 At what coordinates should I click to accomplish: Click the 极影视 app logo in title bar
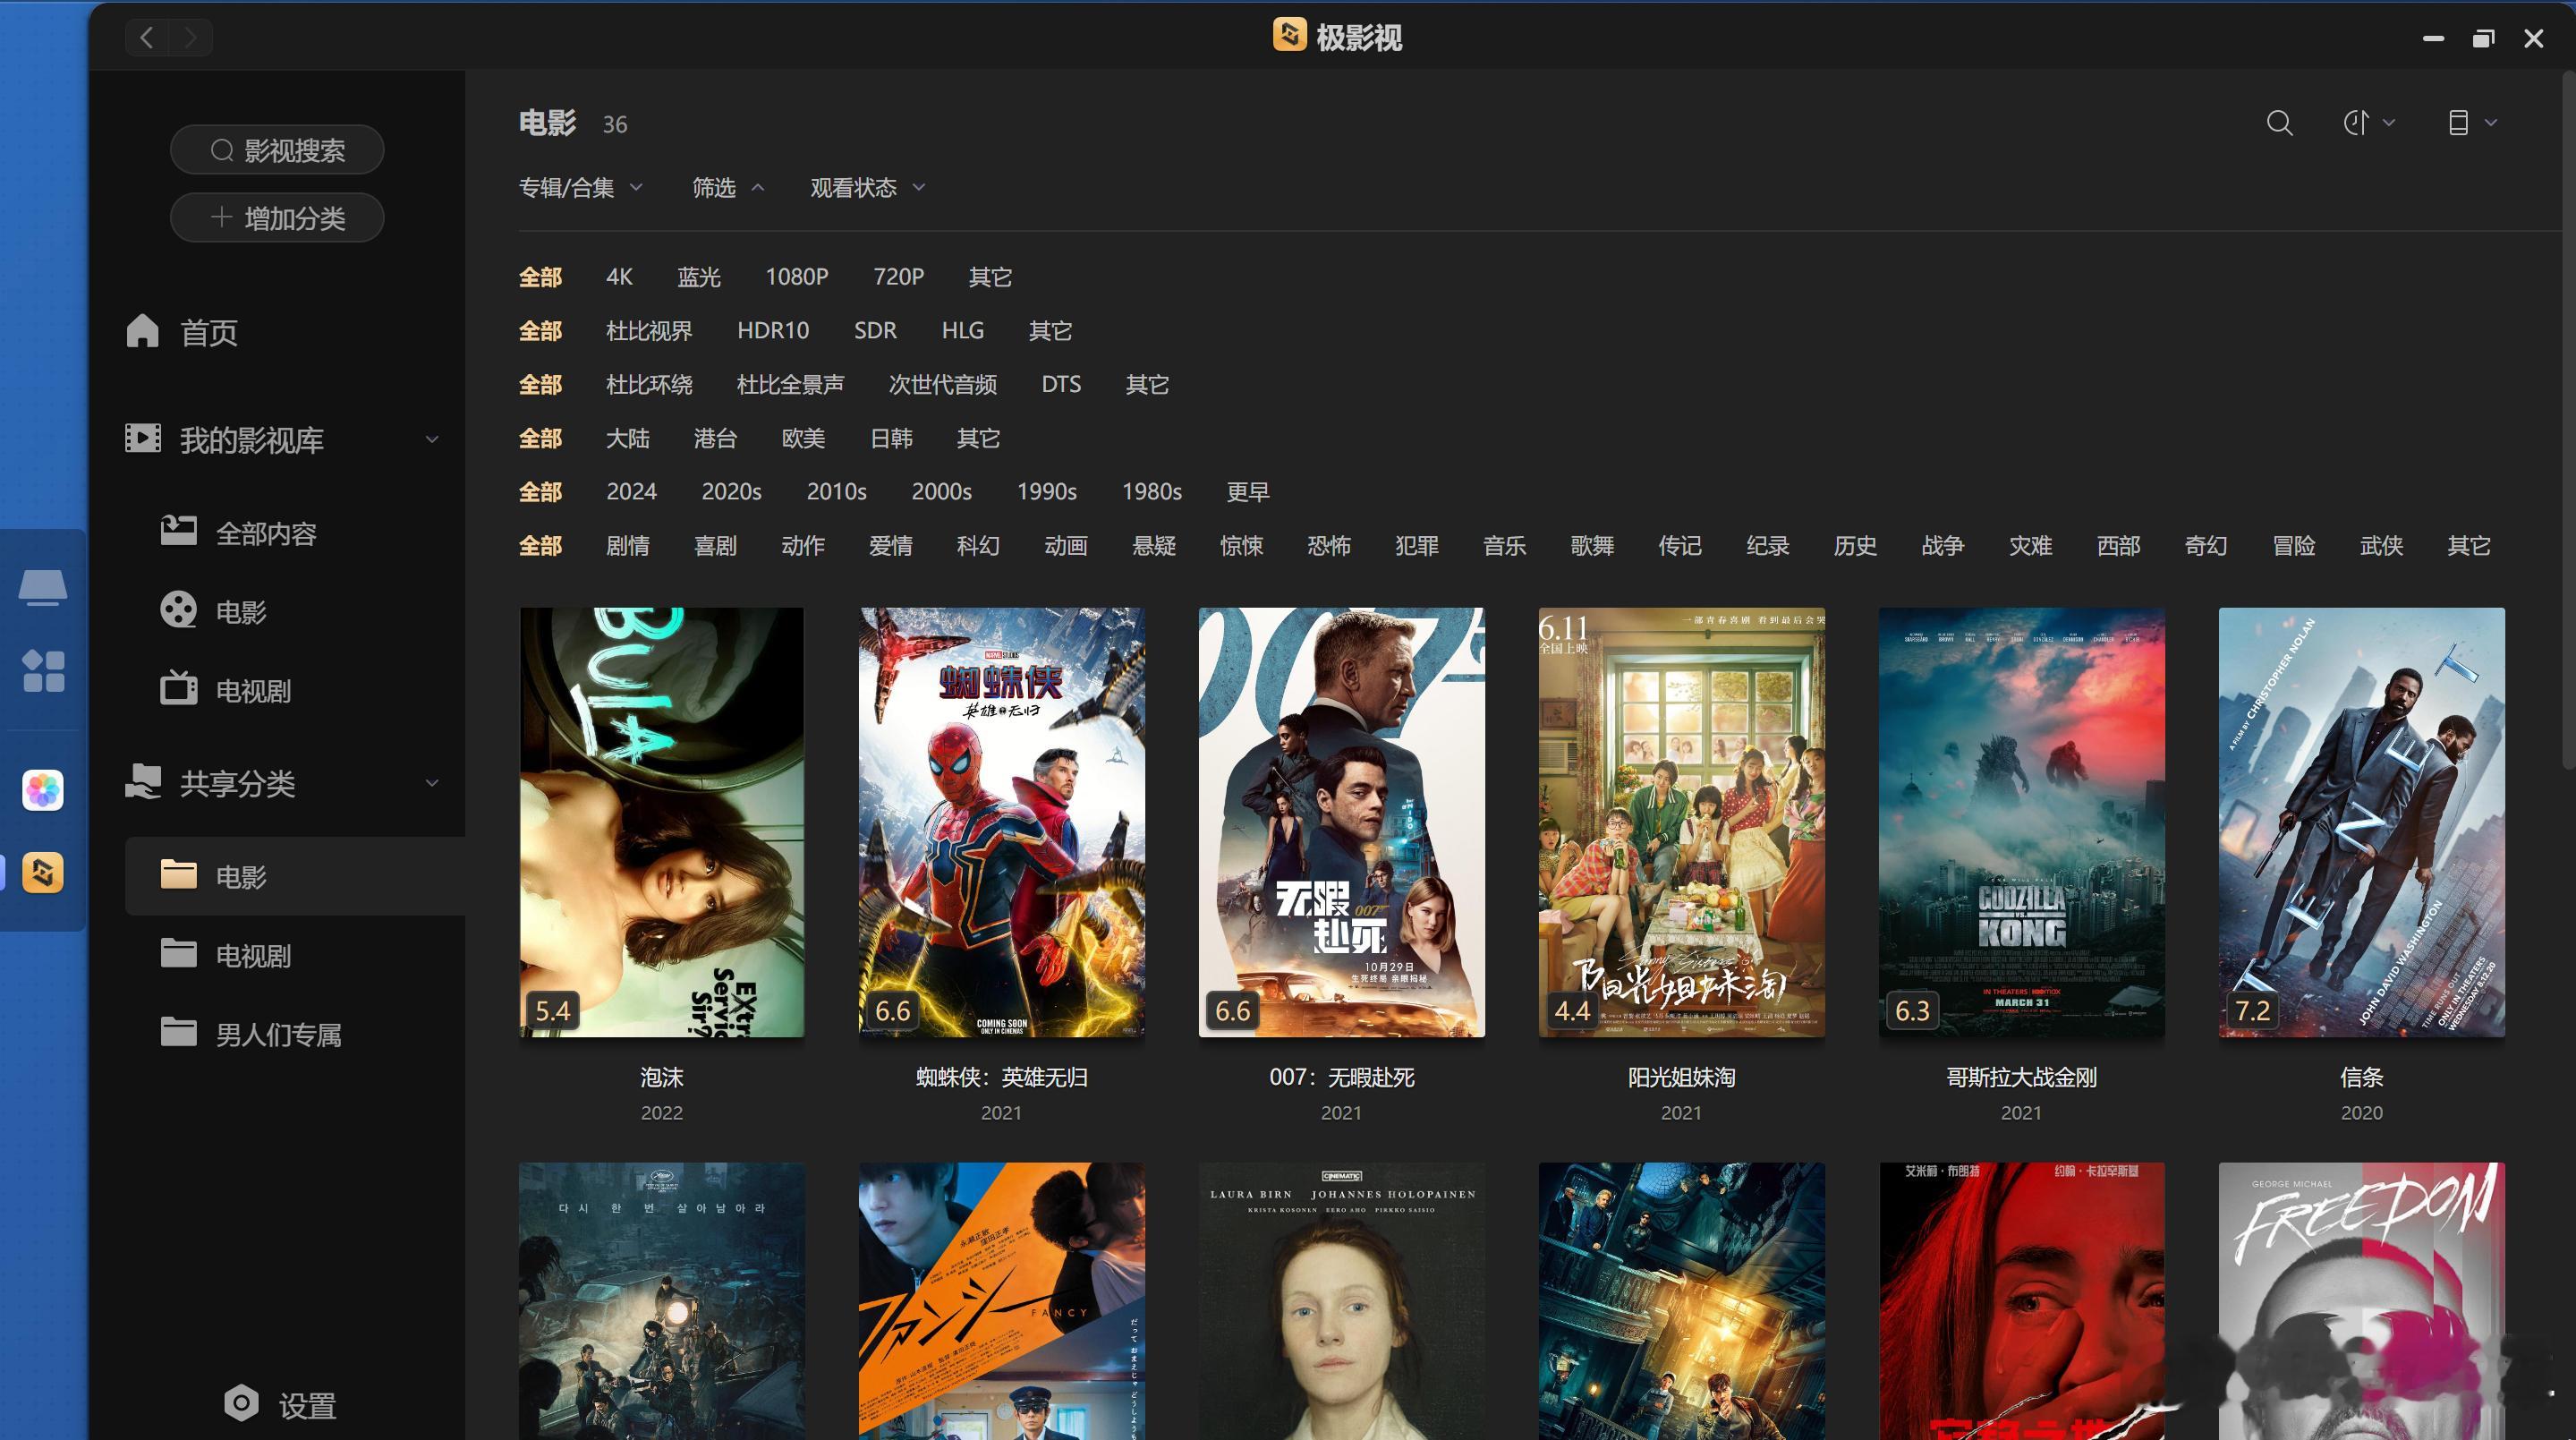pyautogui.click(x=1289, y=36)
